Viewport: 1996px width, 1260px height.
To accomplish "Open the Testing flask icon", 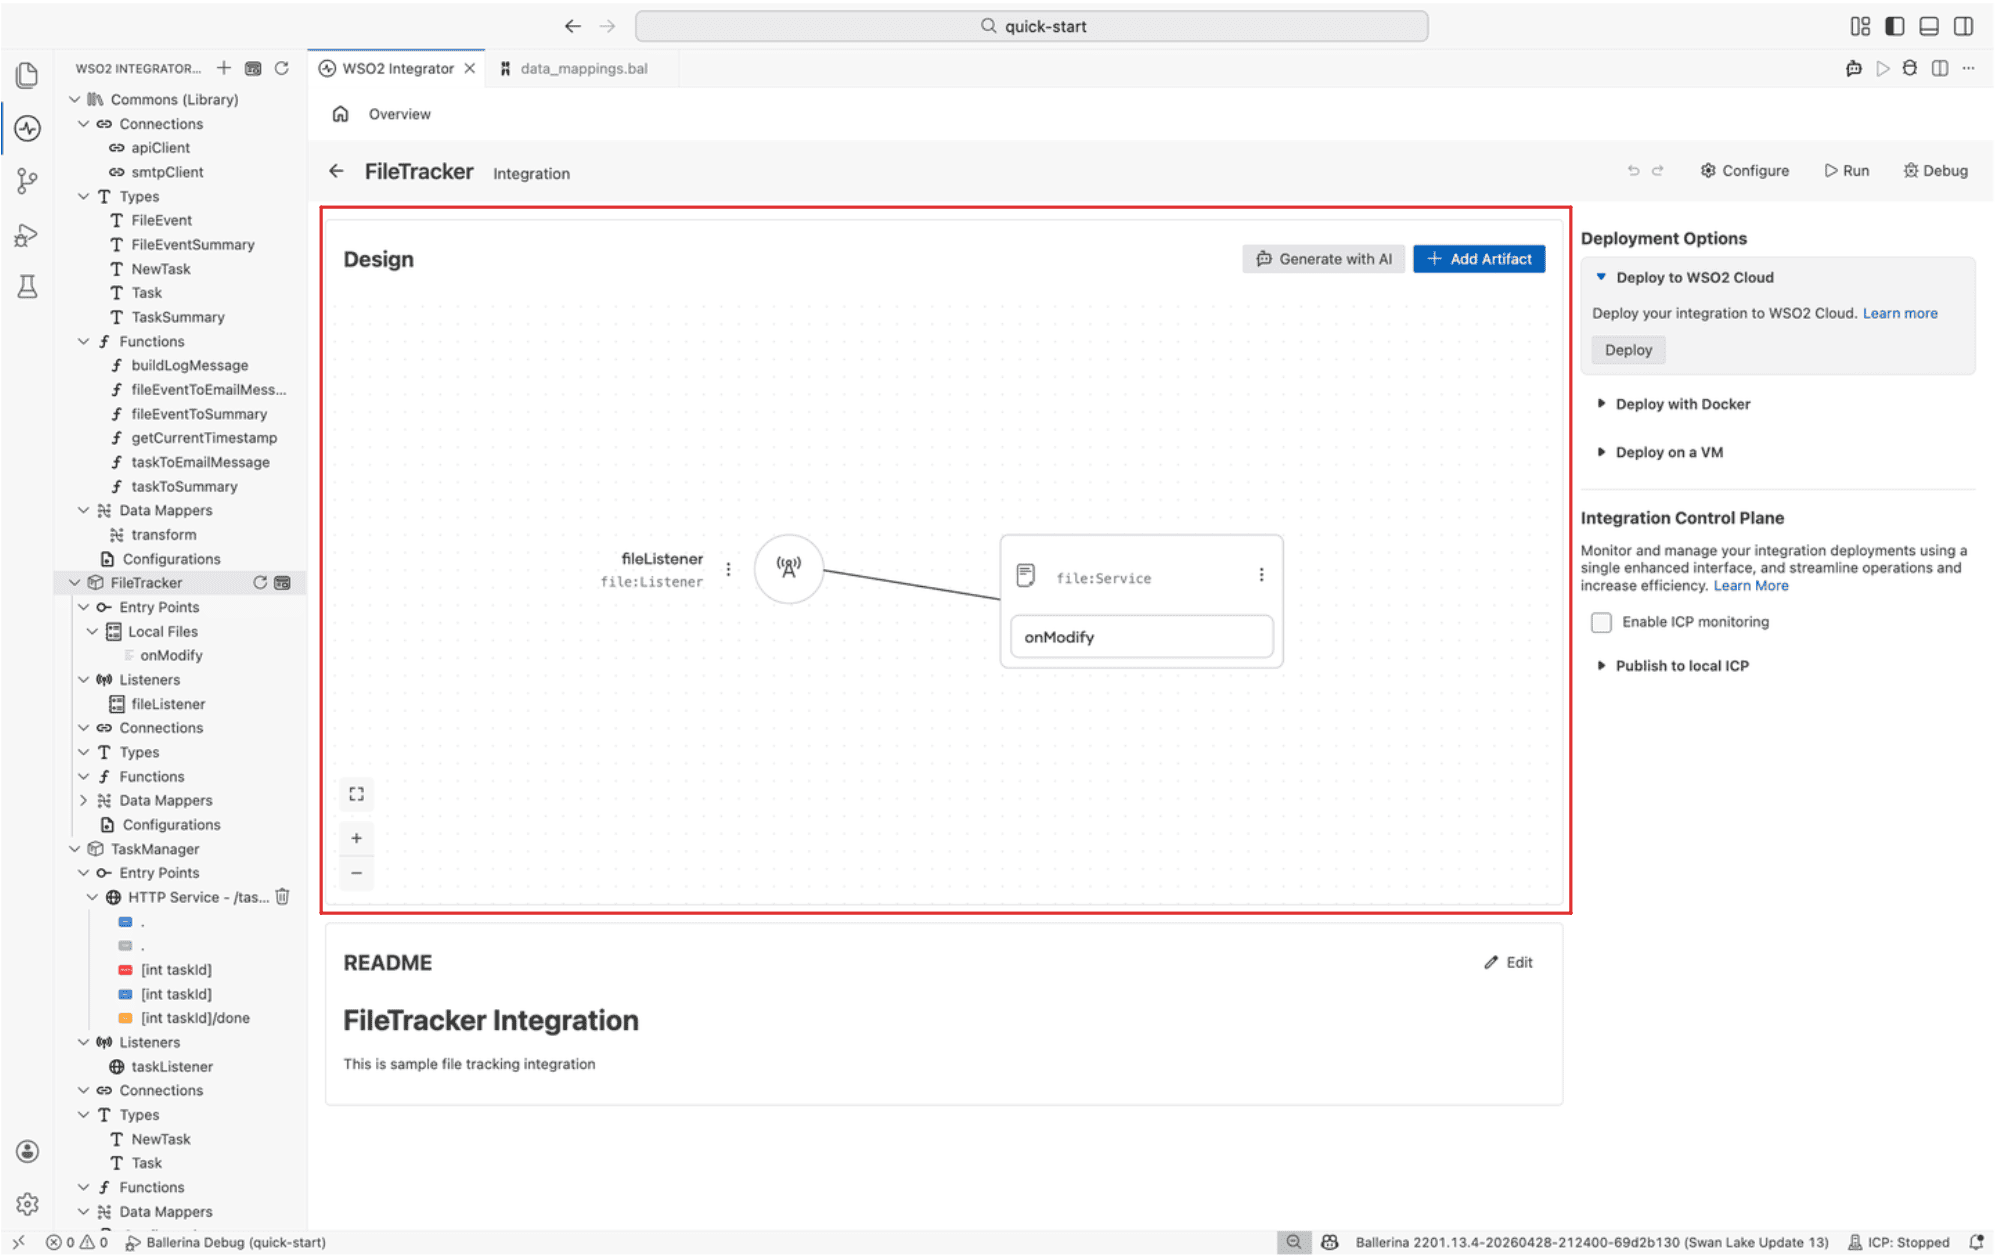I will tap(27, 287).
